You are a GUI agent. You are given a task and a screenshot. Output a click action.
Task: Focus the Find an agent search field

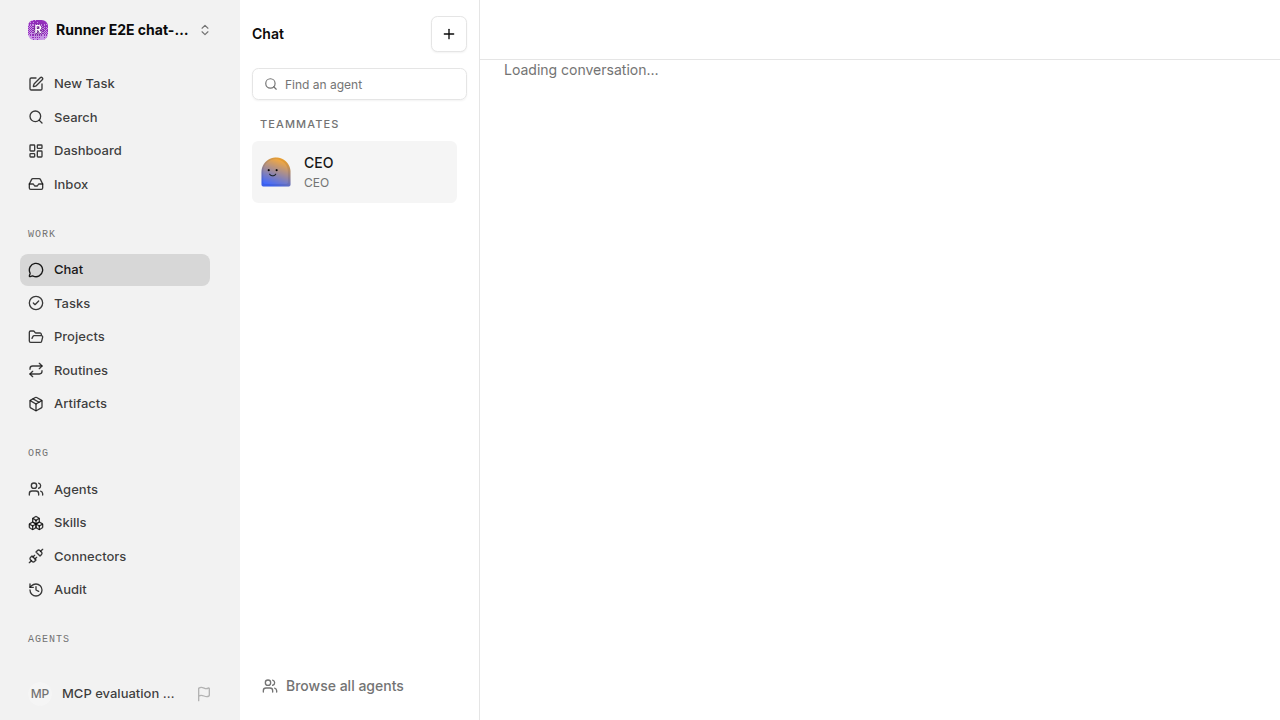pos(359,85)
